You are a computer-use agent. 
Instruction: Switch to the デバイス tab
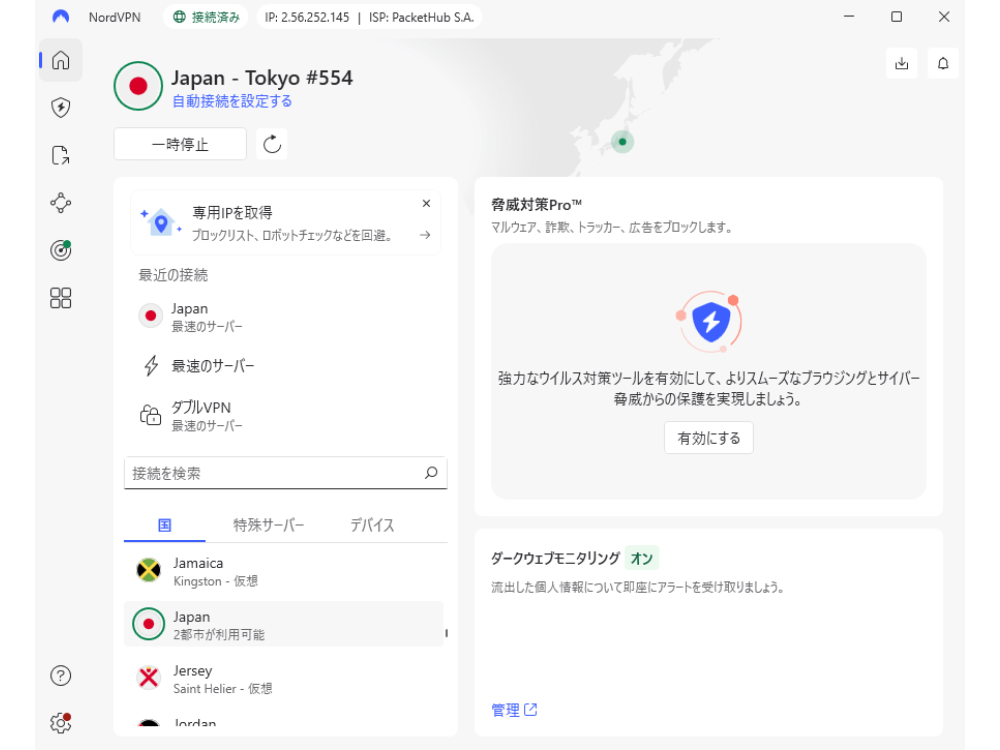pos(372,525)
